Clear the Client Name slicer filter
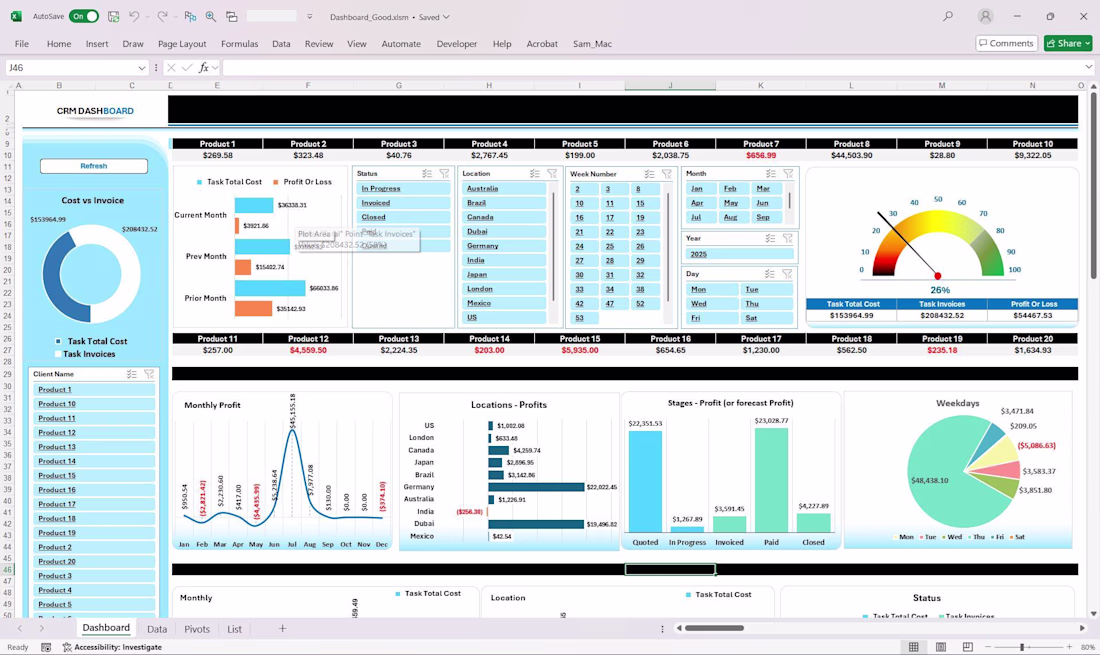Screen dimensions: 1100x655 click(x=149, y=374)
